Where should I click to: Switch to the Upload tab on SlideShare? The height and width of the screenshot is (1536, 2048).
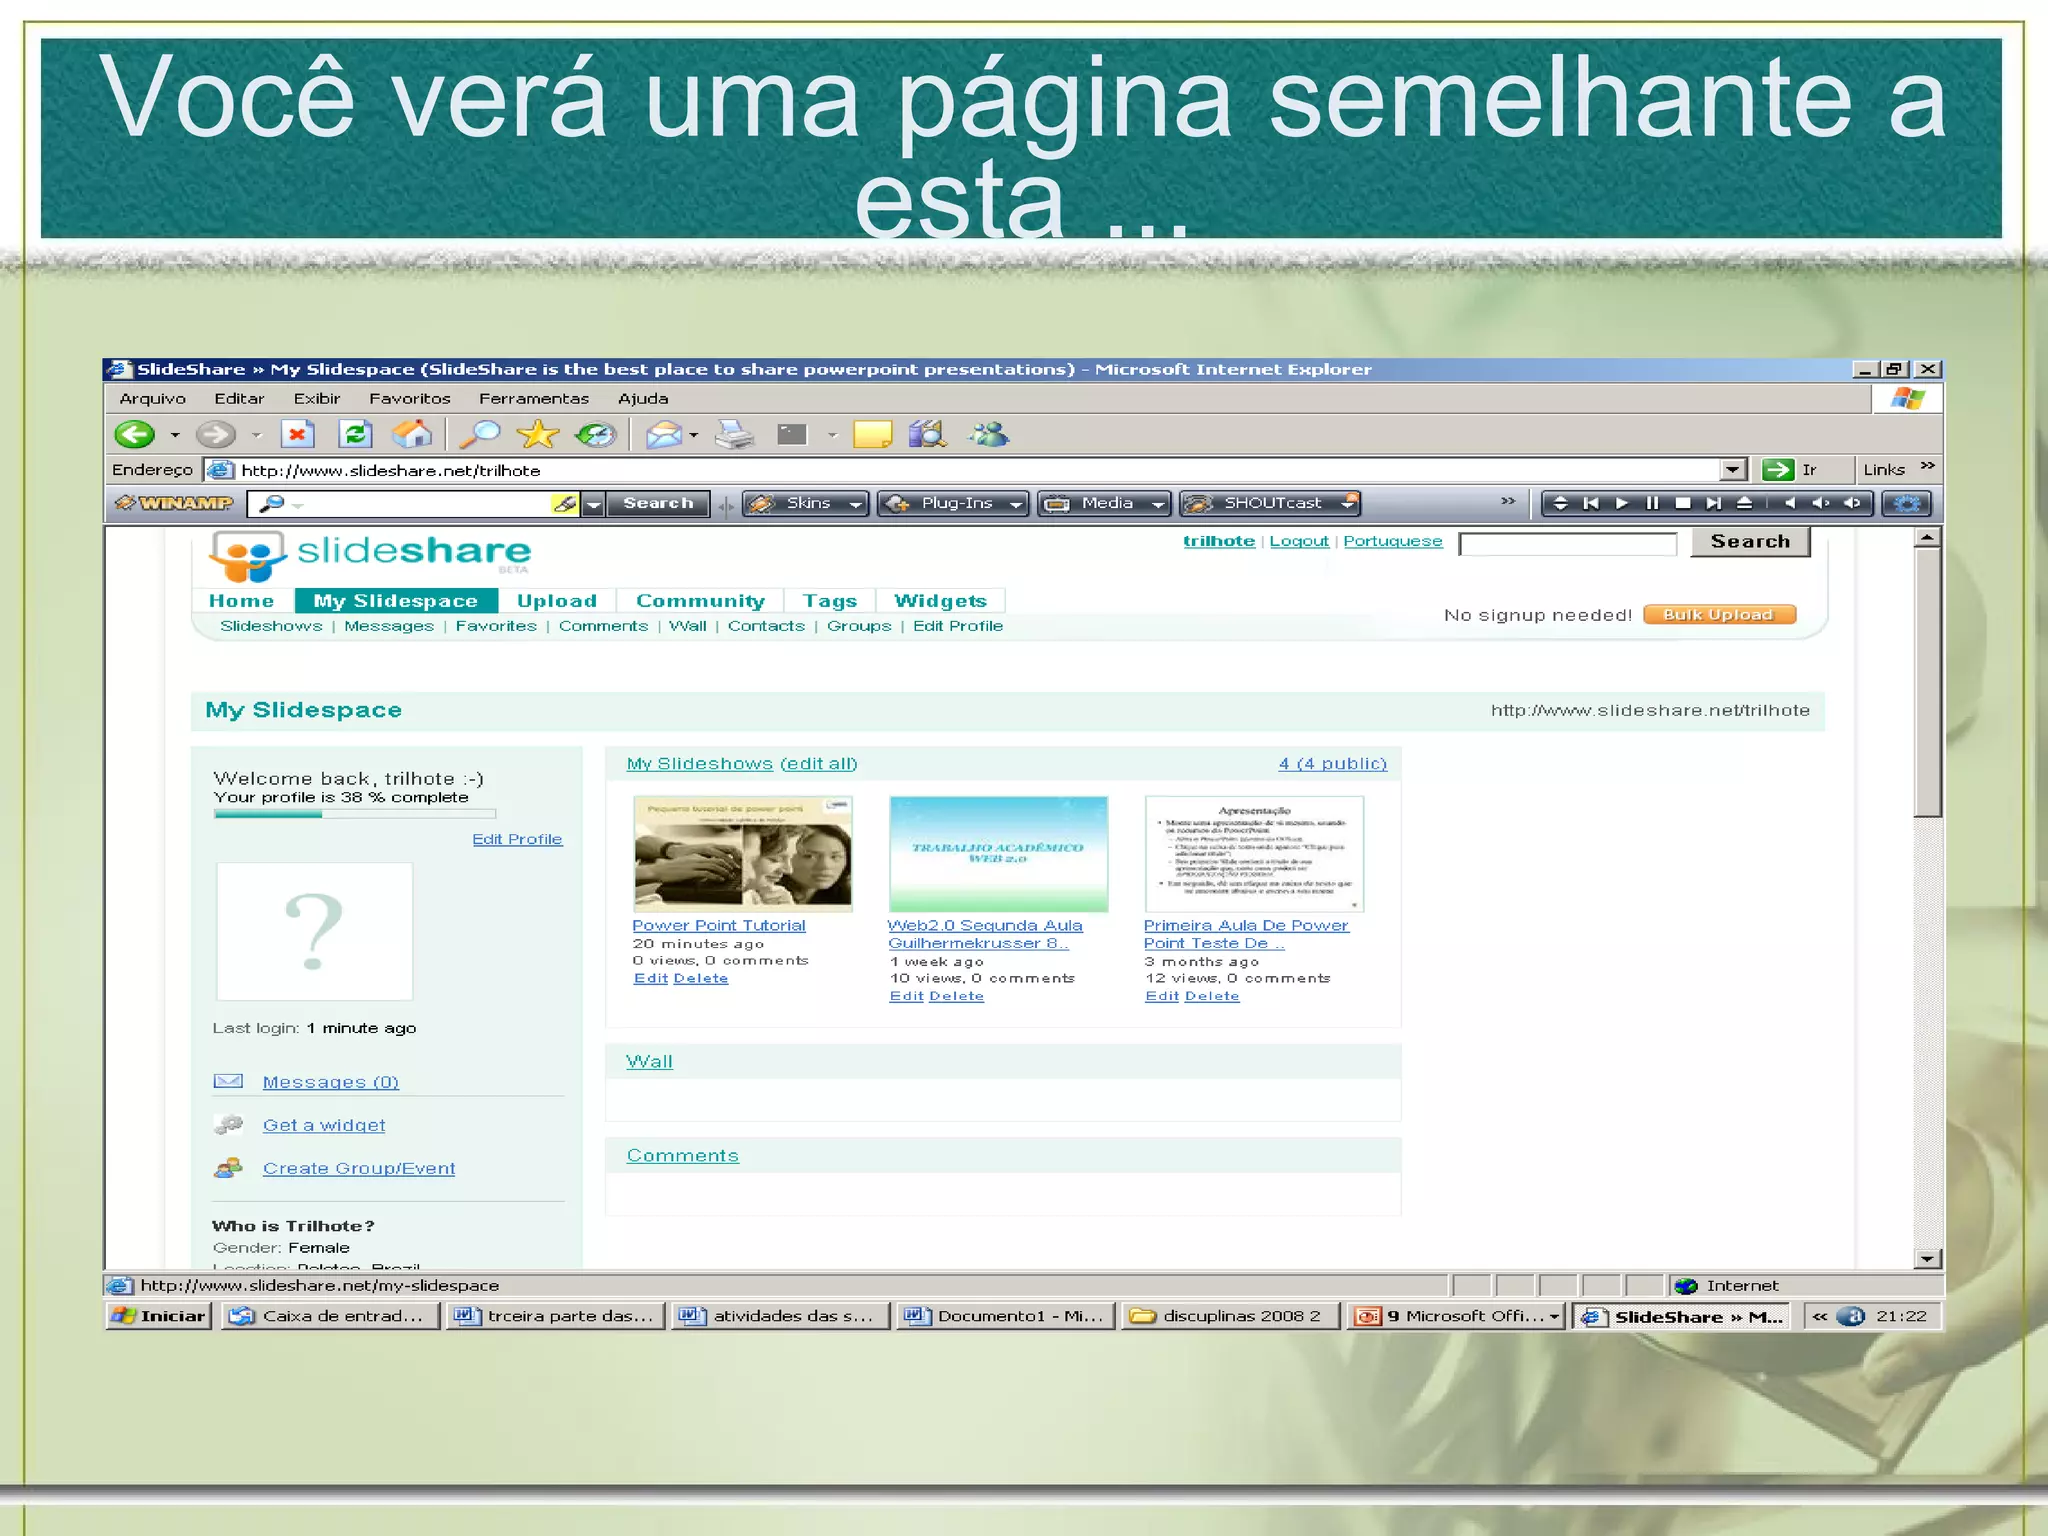(x=557, y=600)
